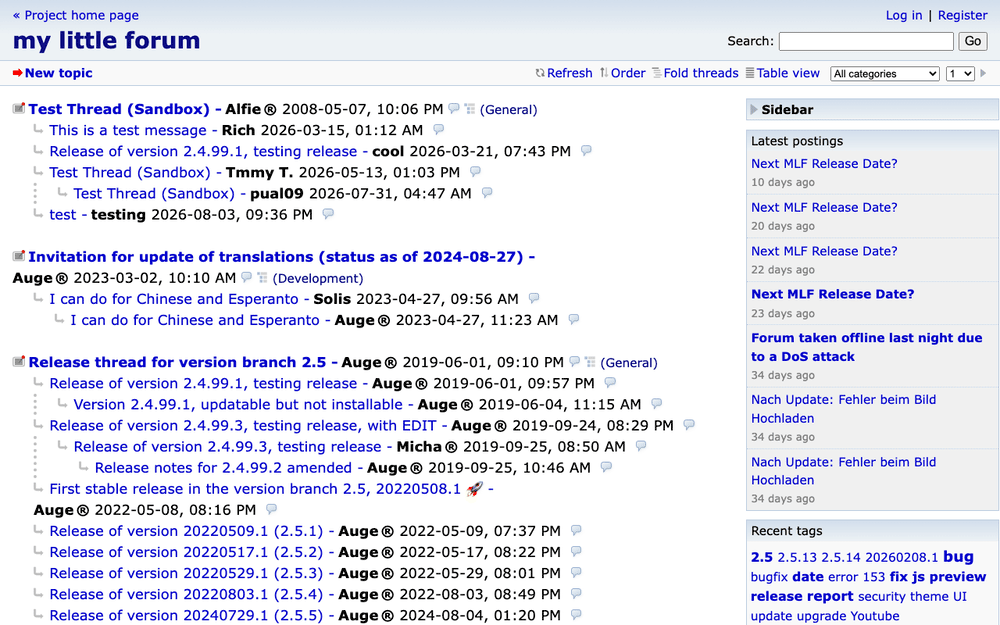
Task: Click the "my little forum" title
Action: [107, 41]
